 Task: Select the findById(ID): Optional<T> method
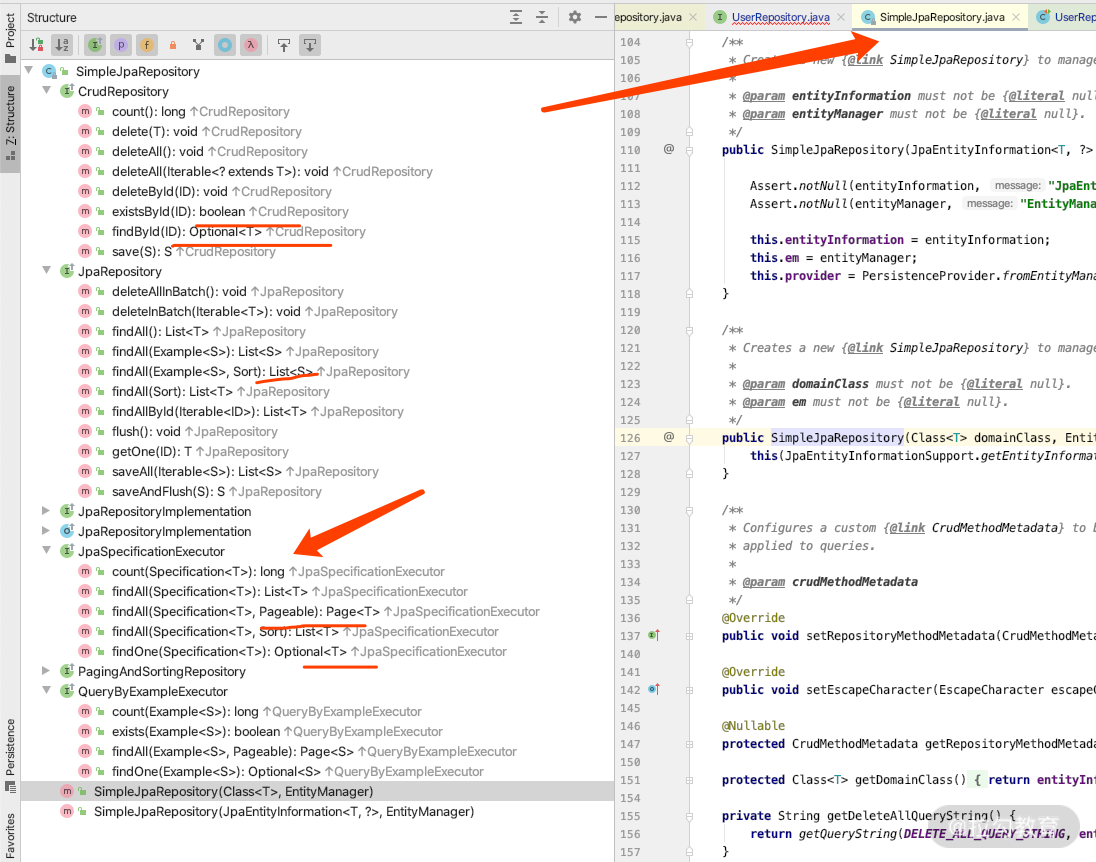pos(317,231)
